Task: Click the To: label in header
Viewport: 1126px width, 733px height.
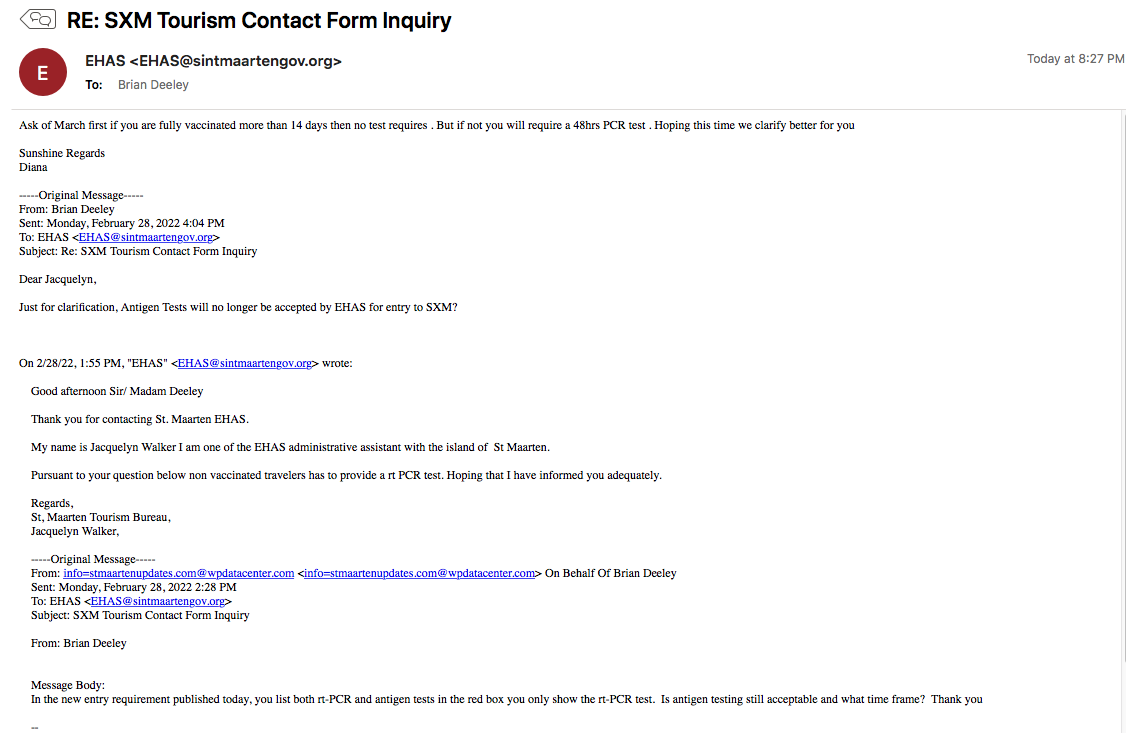Action: pos(93,85)
